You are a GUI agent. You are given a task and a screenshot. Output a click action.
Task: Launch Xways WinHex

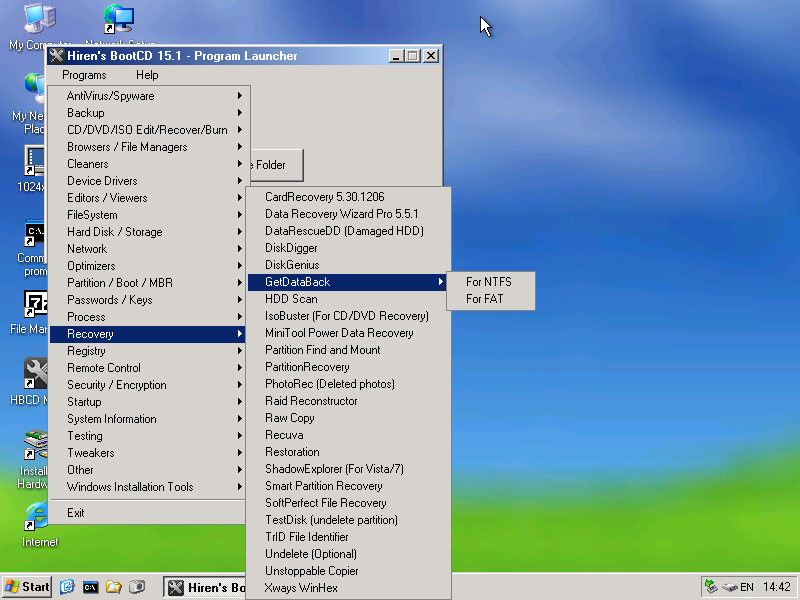tap(348, 588)
